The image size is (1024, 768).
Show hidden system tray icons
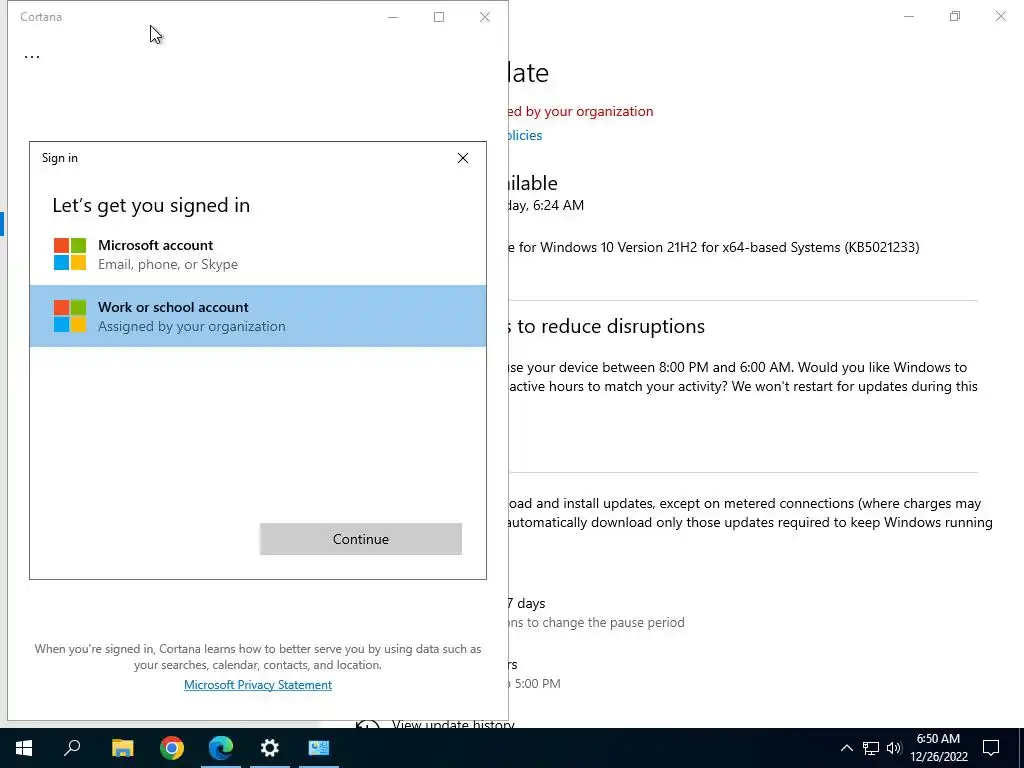point(846,748)
